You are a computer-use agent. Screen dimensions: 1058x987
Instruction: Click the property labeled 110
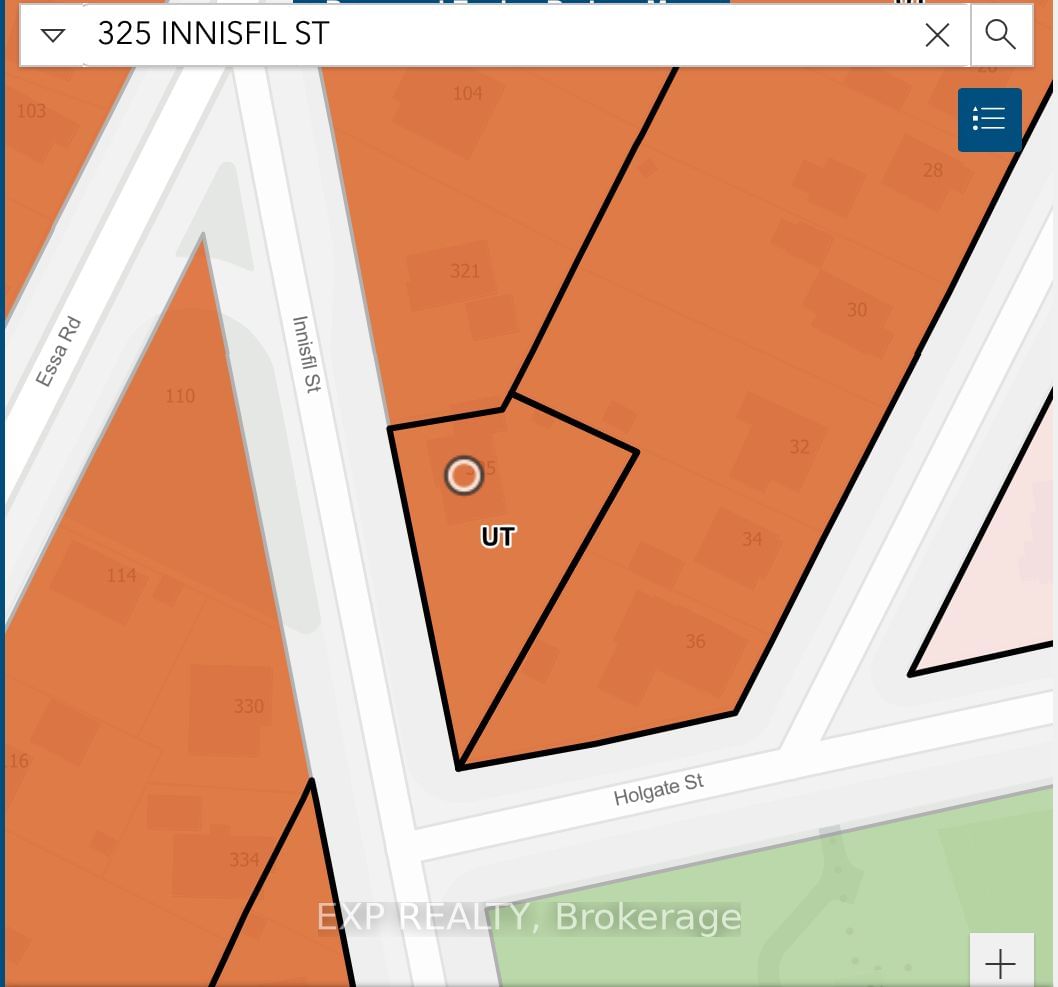coord(180,396)
